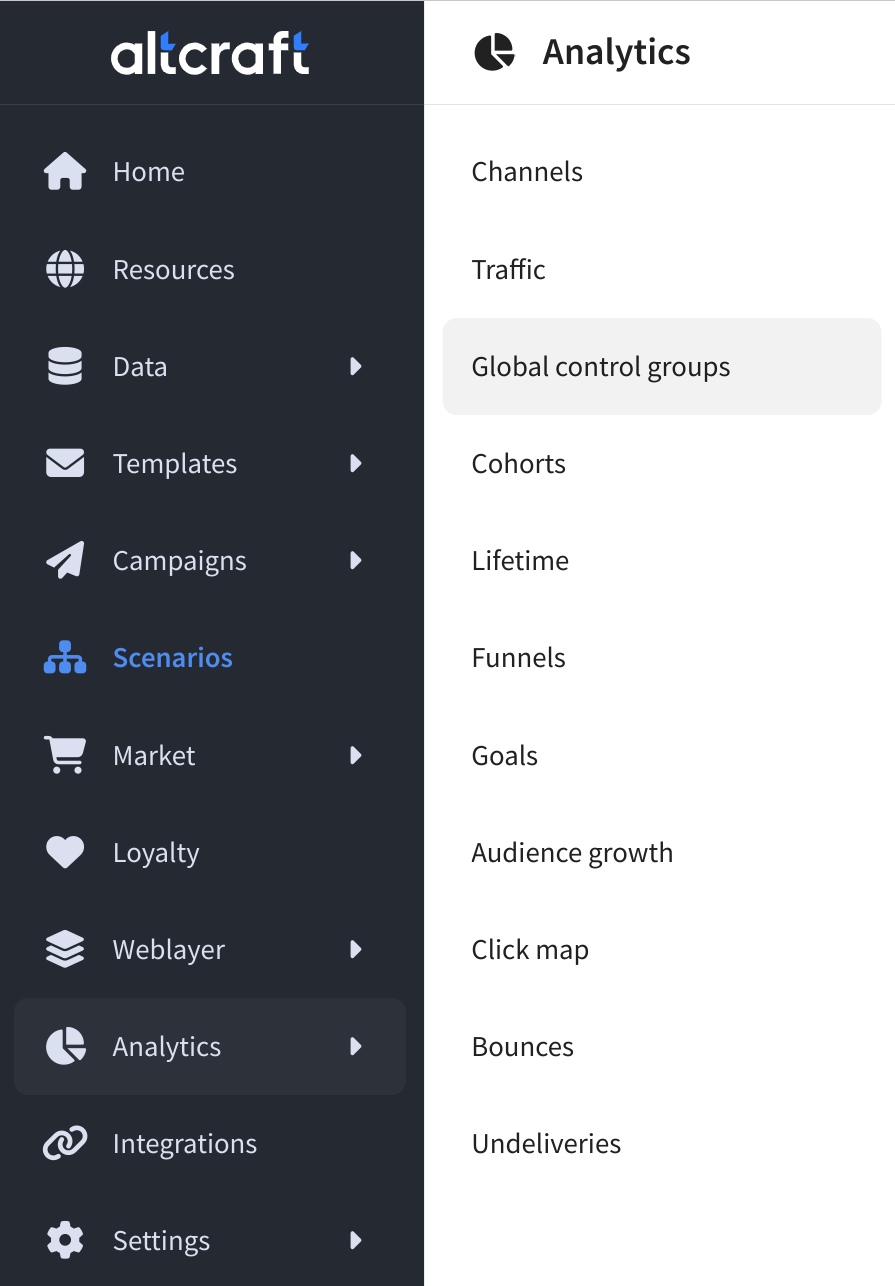Select the Campaigns paper plane icon
This screenshot has height=1286, width=895.
[x=65, y=560]
